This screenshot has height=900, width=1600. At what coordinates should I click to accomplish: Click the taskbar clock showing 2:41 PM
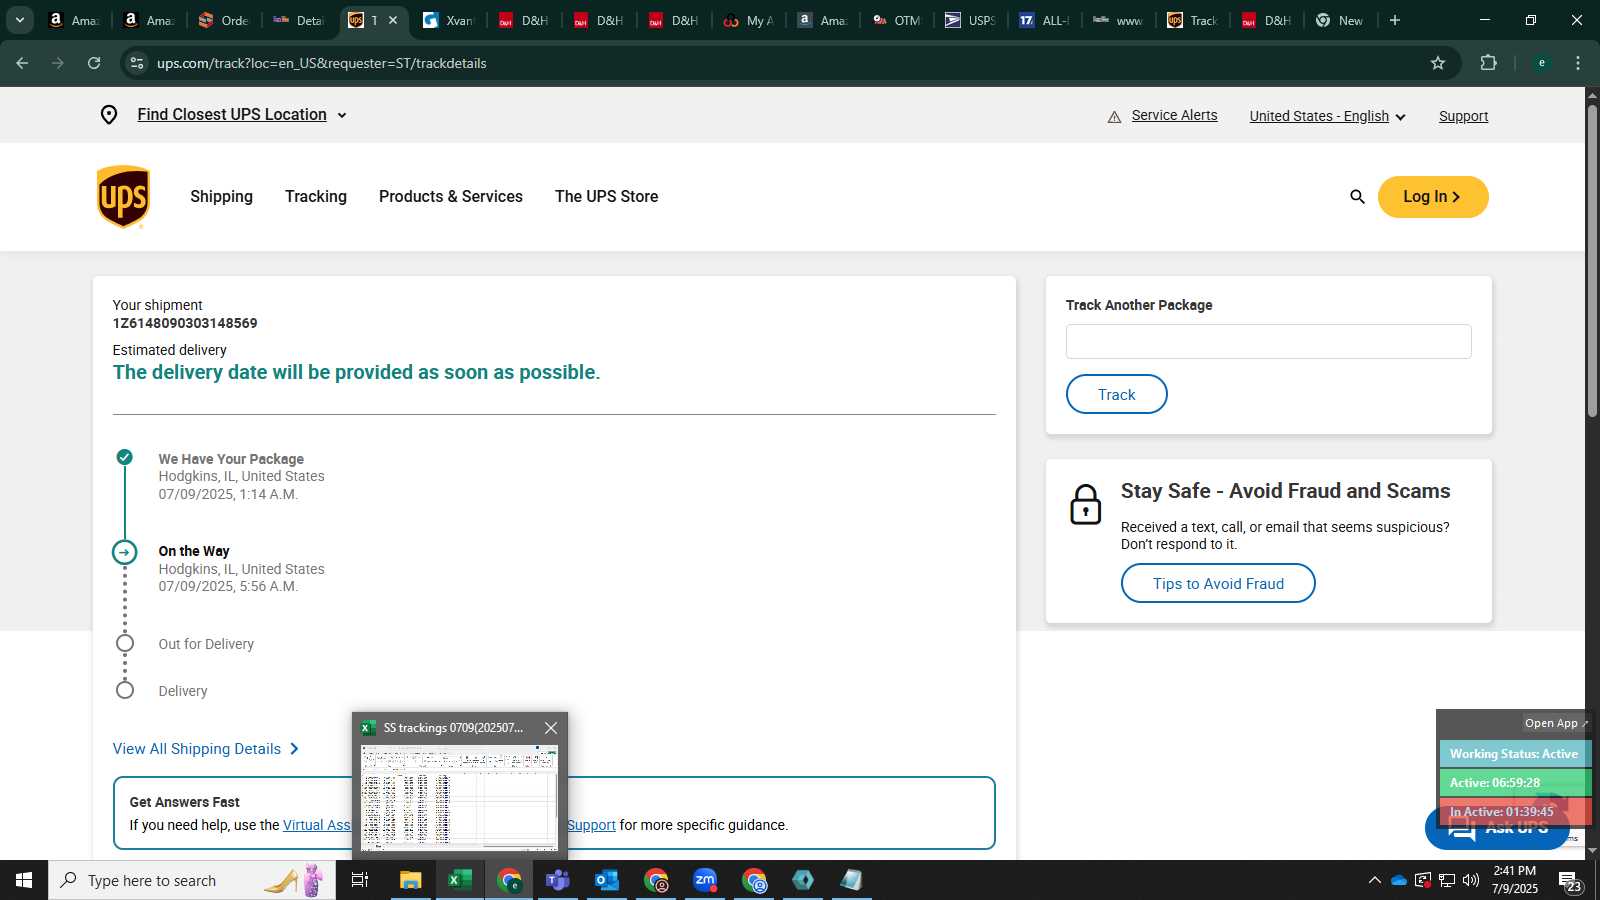[1514, 880]
